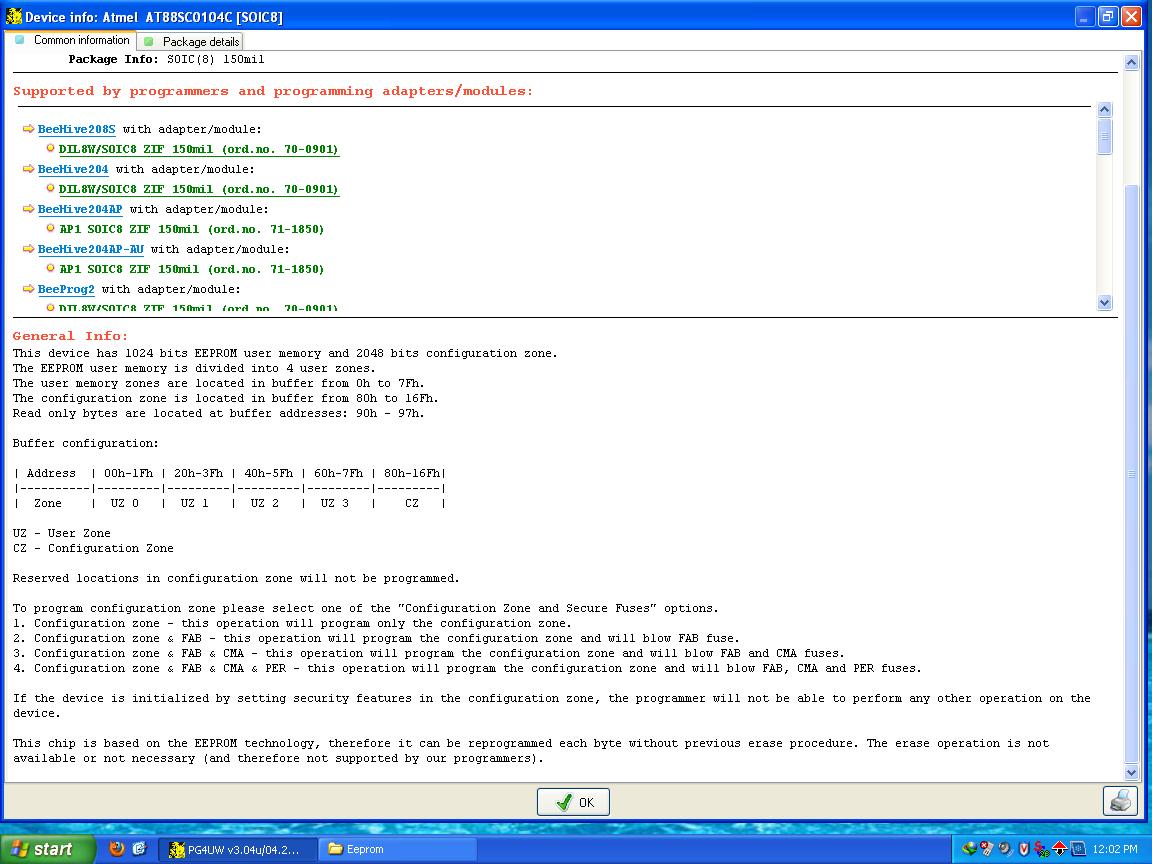Screen dimensions: 1152x864
Task: Open the BeeHive208S programmer link
Action: point(76,129)
